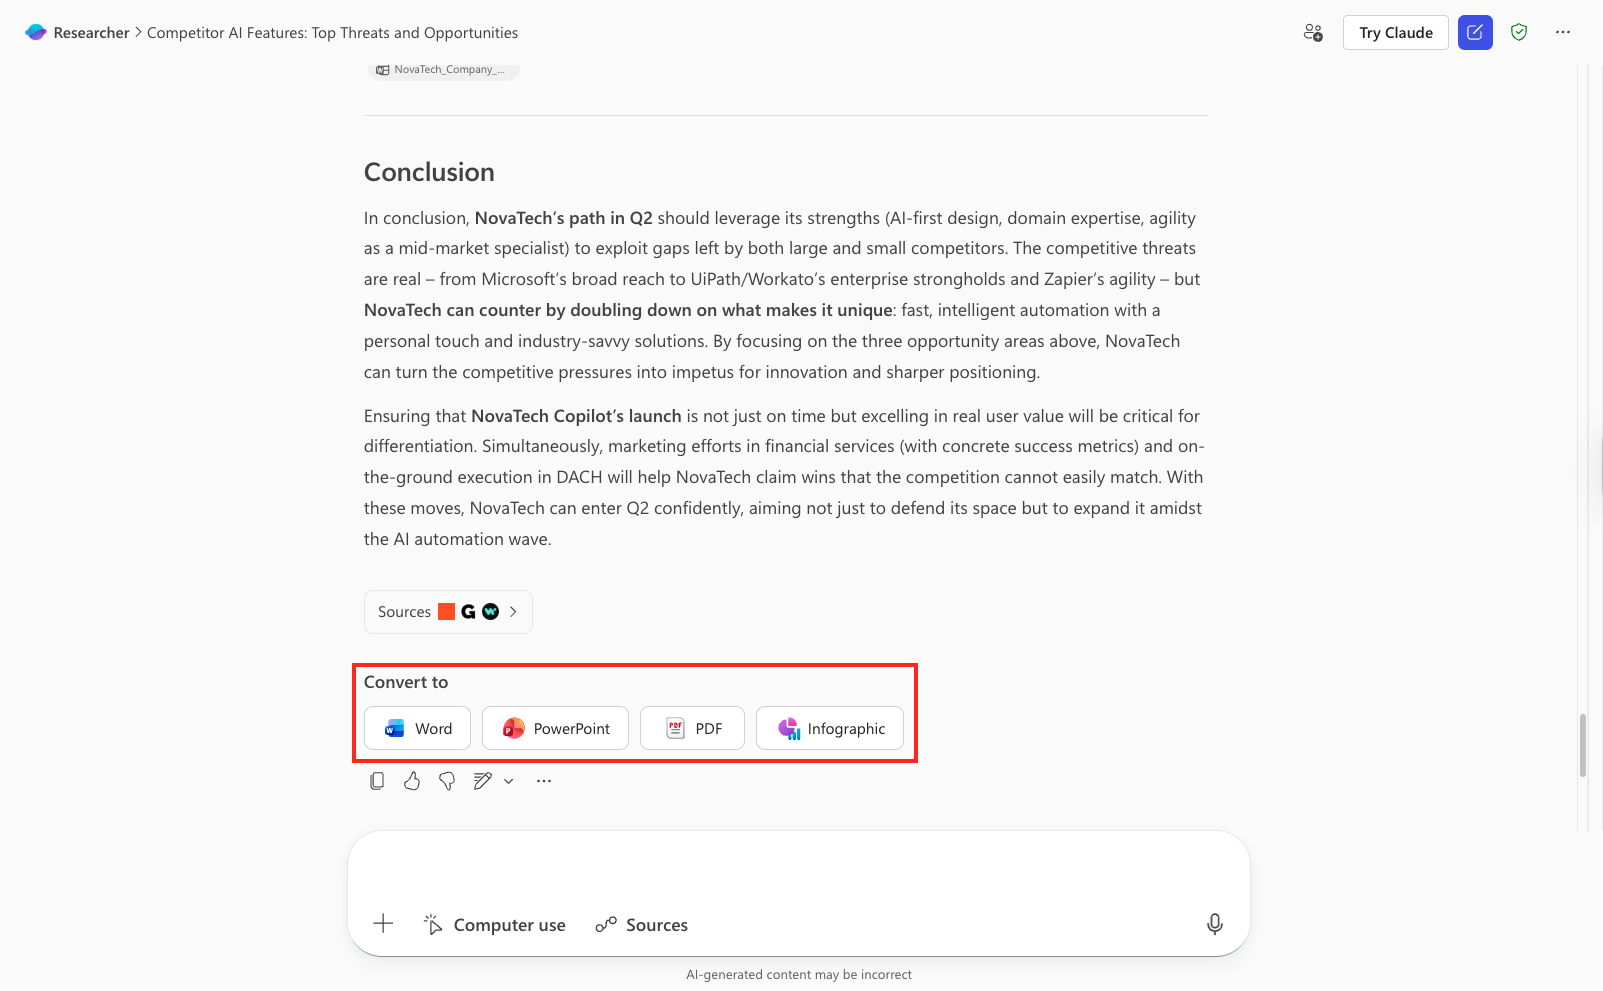Click inside the message input field
This screenshot has width=1603, height=991.
pos(798,868)
